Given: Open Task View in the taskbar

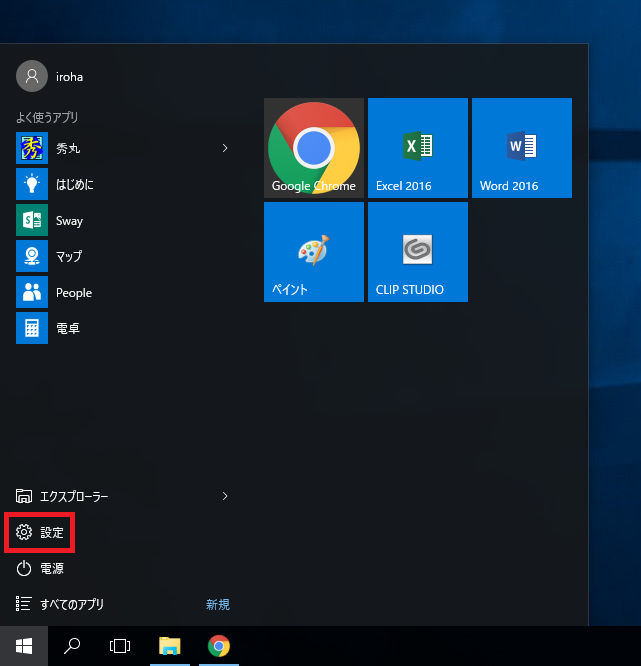Looking at the screenshot, I should pos(120,646).
